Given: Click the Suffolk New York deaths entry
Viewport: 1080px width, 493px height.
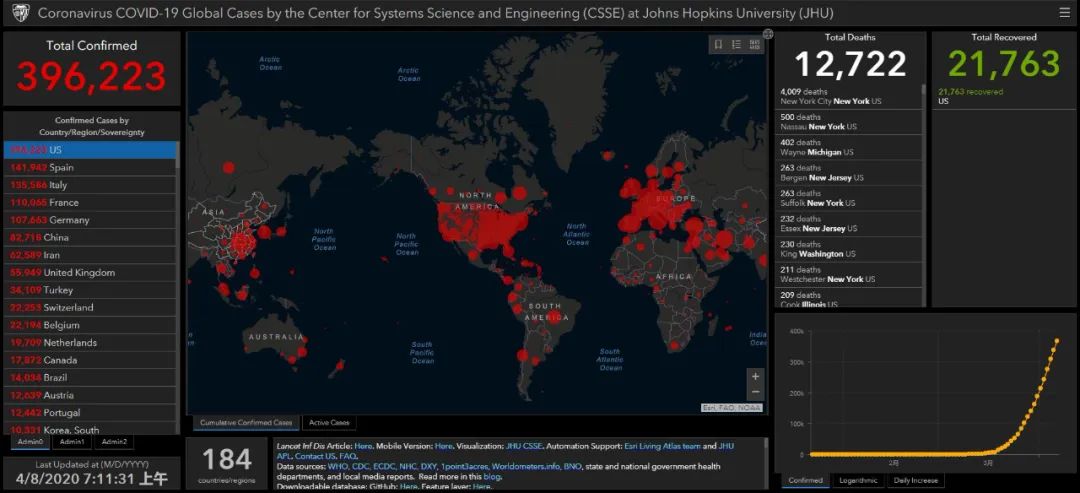Looking at the screenshot, I should 849,198.
